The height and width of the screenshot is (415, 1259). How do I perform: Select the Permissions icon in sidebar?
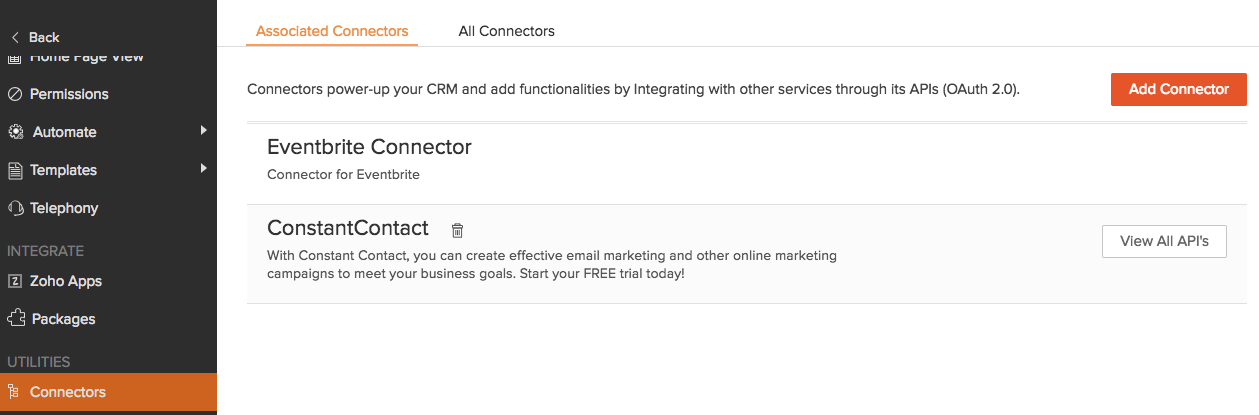click(15, 94)
